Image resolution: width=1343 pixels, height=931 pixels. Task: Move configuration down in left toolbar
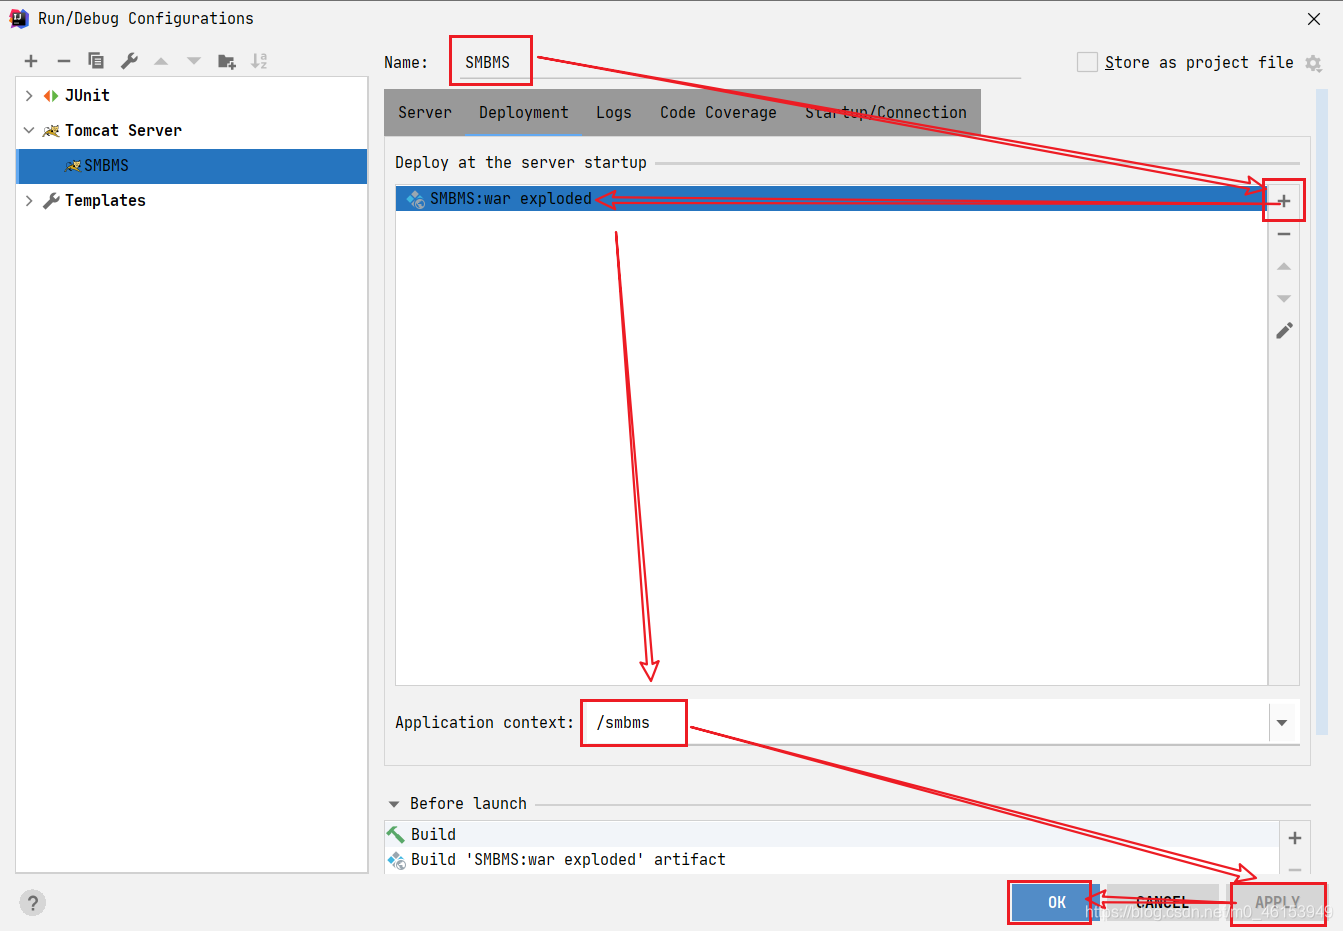coord(194,61)
